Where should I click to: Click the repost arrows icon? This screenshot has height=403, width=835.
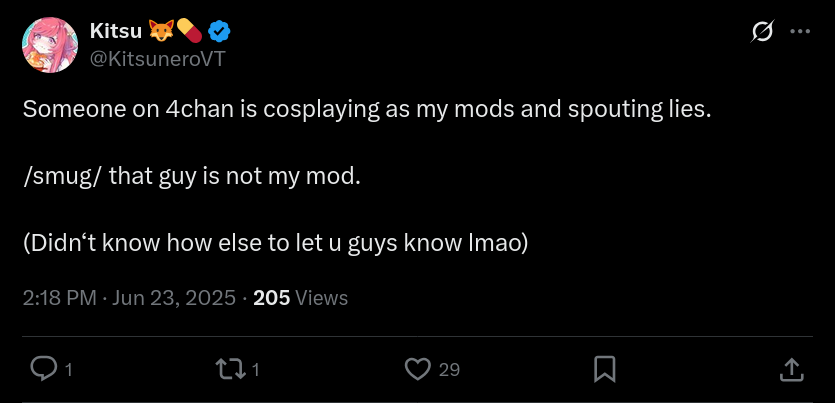point(230,370)
